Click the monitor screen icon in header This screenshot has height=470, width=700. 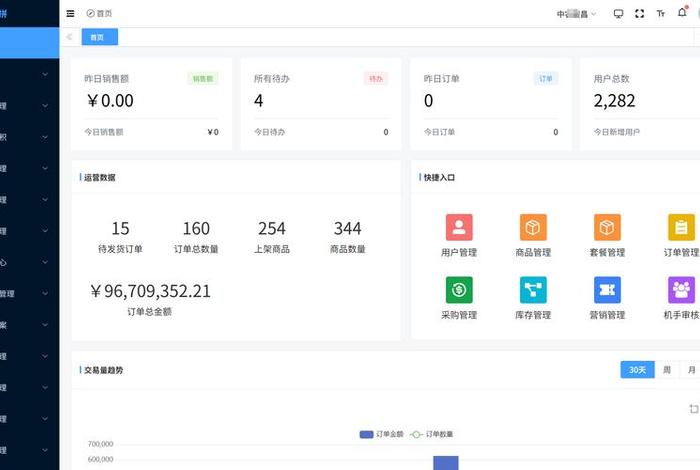[618, 13]
